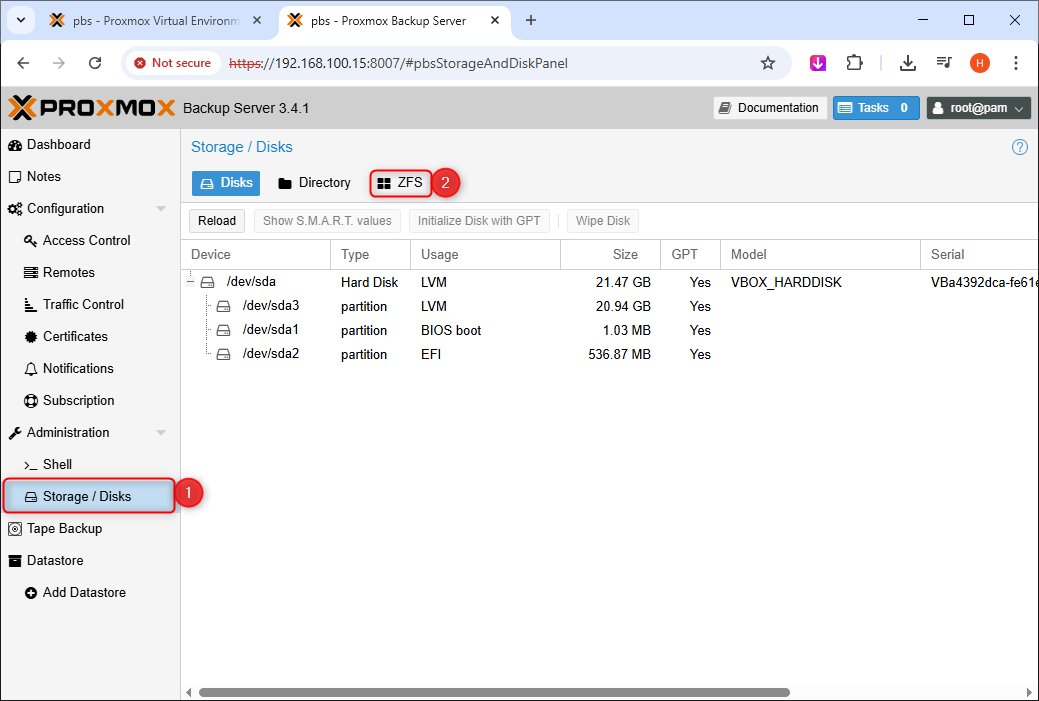The image size is (1039, 701).
Task: Click the /dev/sda1 partition icon
Action: tap(223, 330)
